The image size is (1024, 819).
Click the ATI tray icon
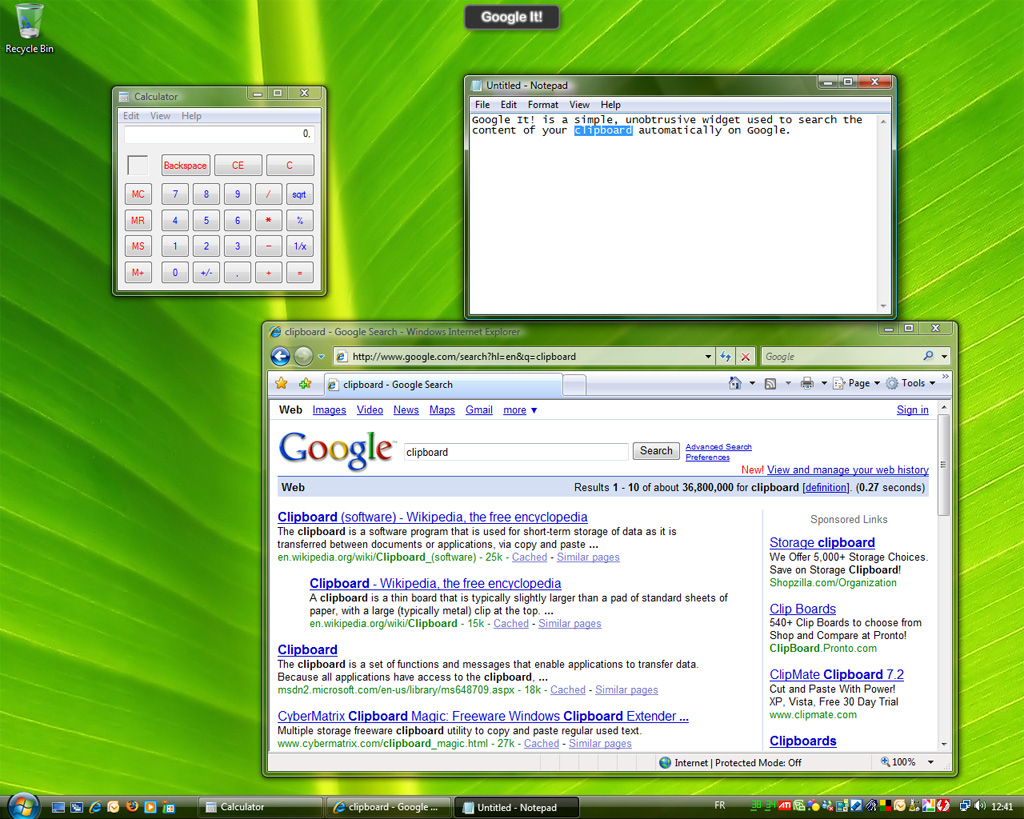point(784,806)
